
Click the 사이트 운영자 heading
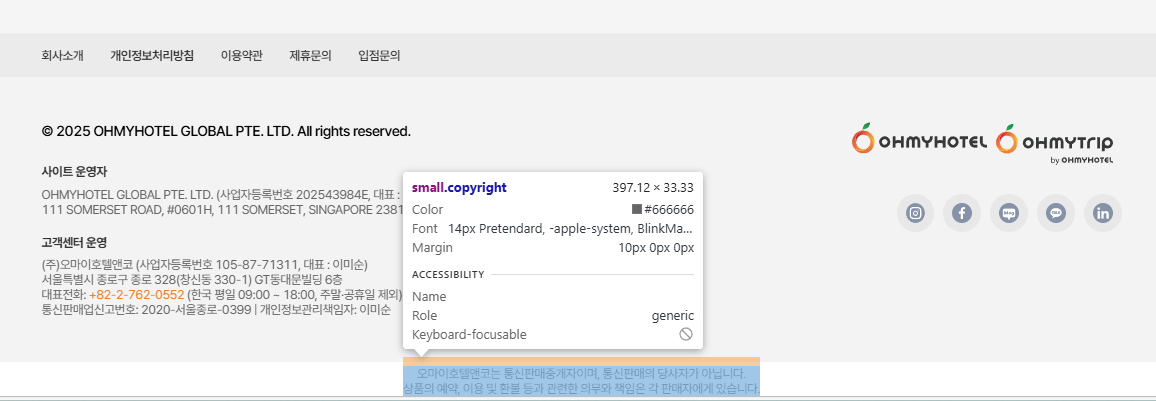74,172
